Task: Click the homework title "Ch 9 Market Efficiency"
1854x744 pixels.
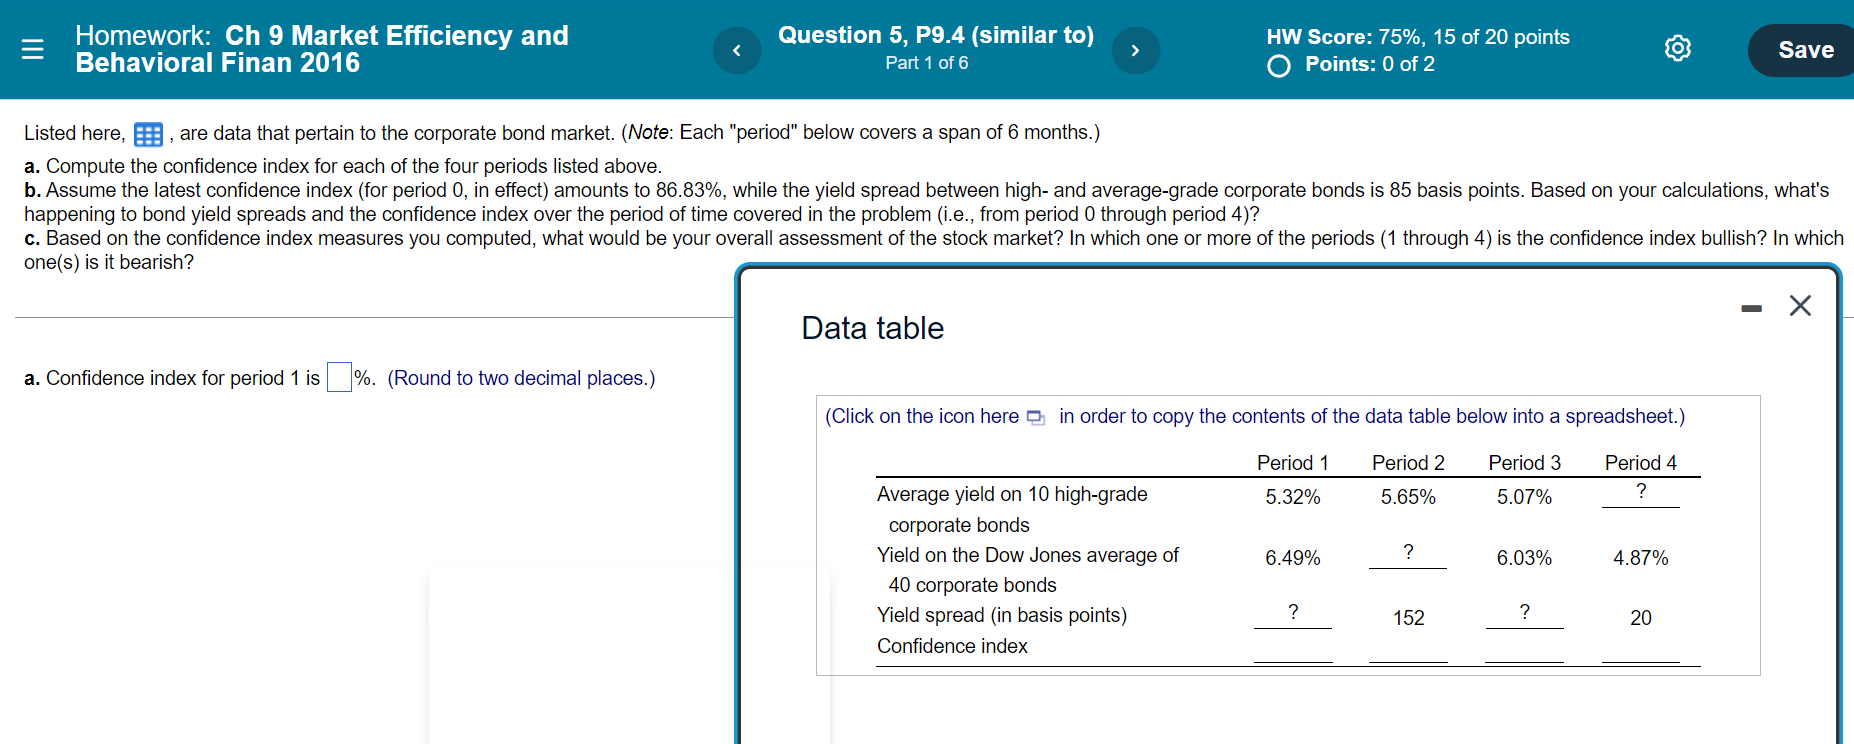Action: point(320,35)
